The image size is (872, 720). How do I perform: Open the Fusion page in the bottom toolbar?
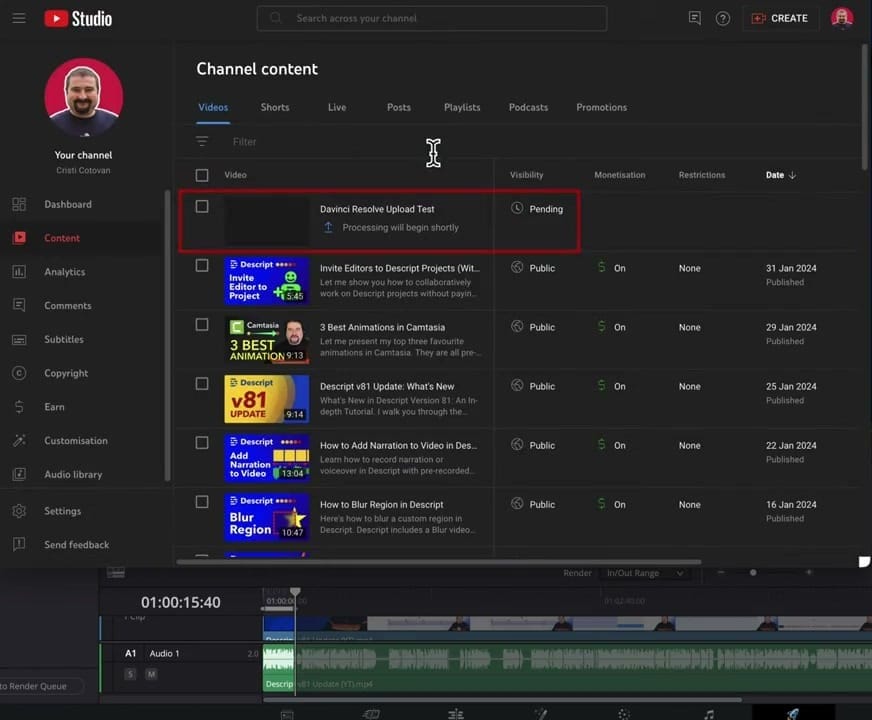(541, 712)
